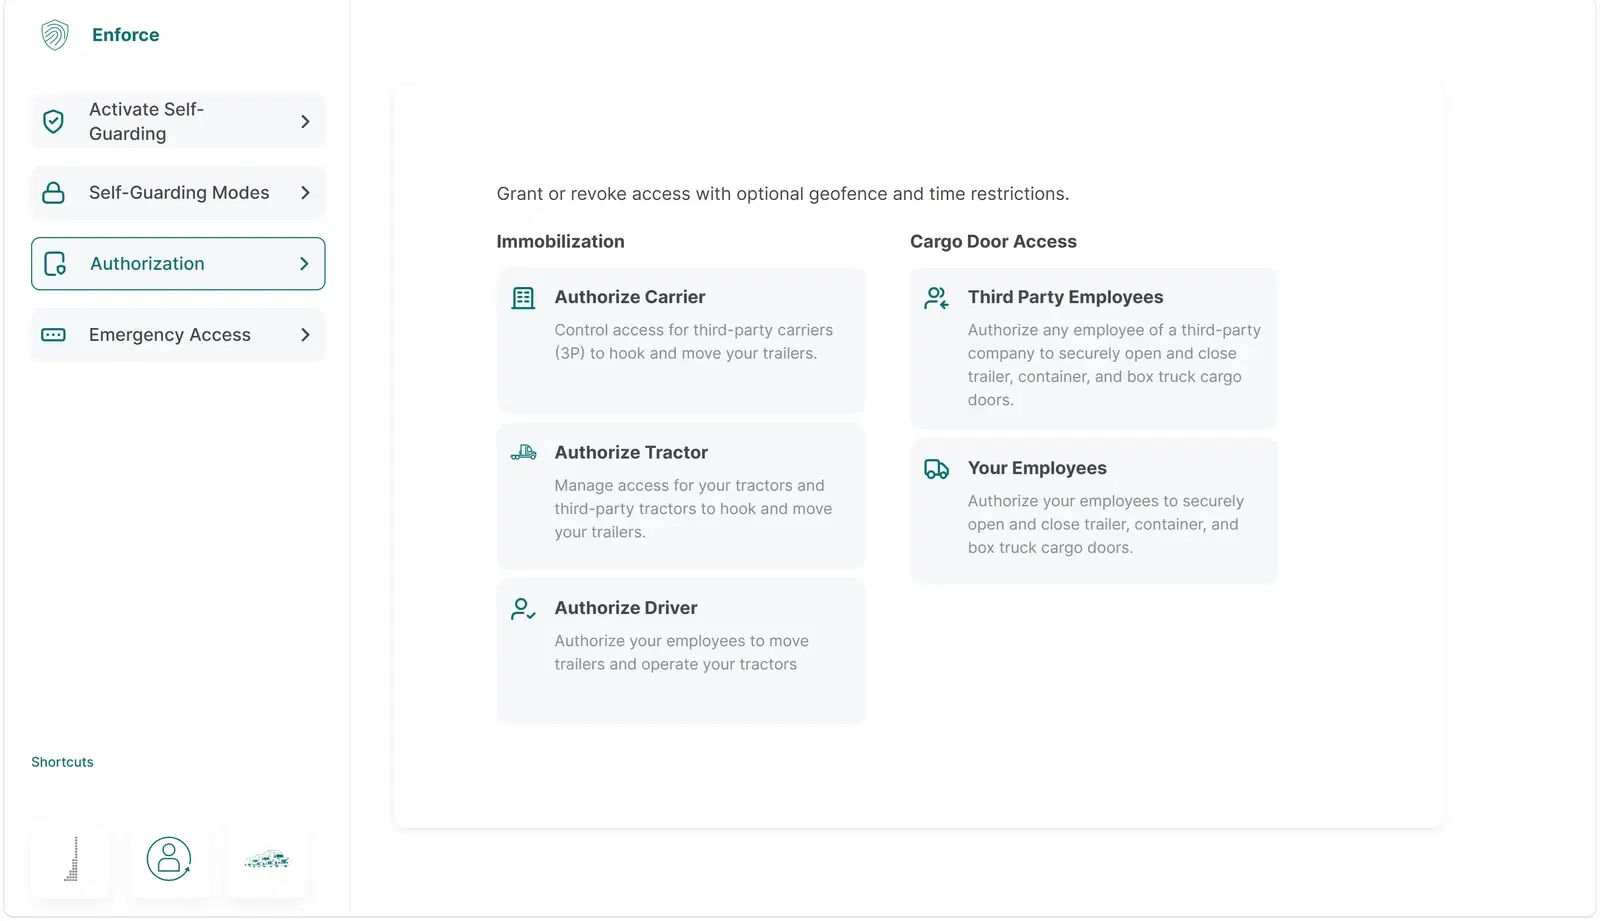
Task: Select the Authorization menu item
Action: [178, 264]
